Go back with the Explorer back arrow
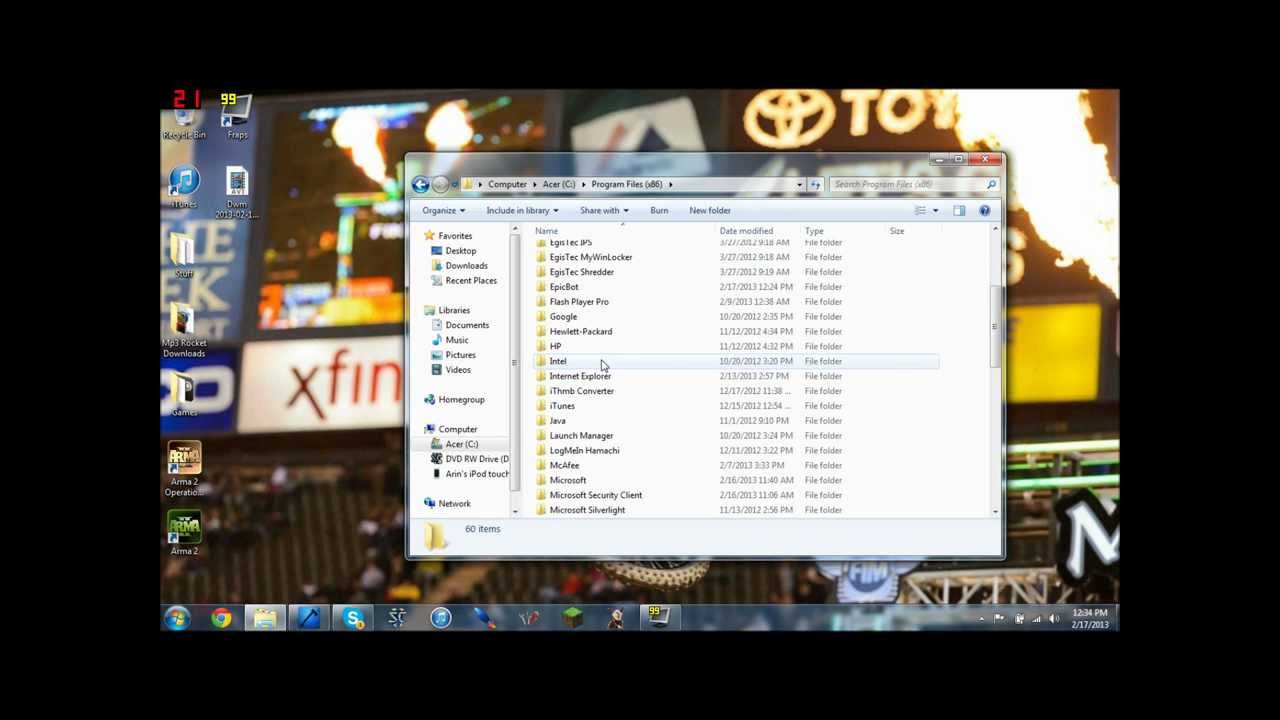The width and height of the screenshot is (1280, 720). pos(420,184)
